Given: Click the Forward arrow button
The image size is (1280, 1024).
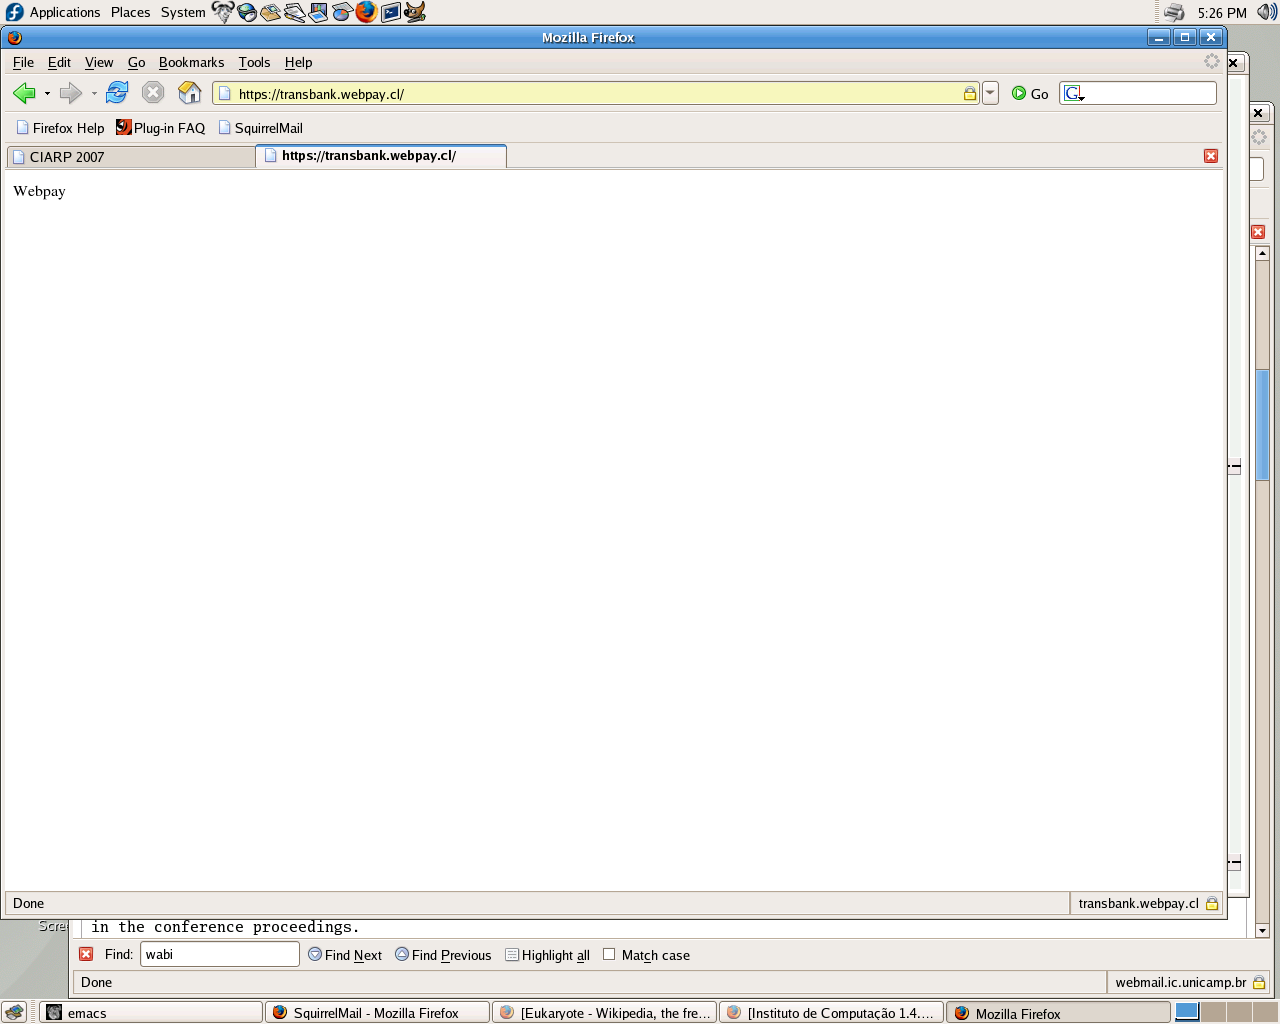Looking at the screenshot, I should 70,93.
